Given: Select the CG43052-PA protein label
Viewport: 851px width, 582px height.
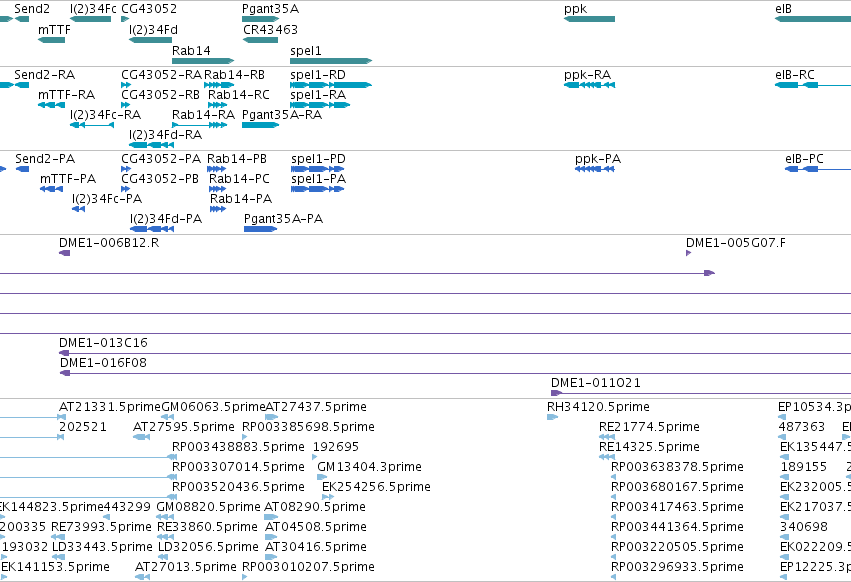Looking at the screenshot, I should pos(161,159).
